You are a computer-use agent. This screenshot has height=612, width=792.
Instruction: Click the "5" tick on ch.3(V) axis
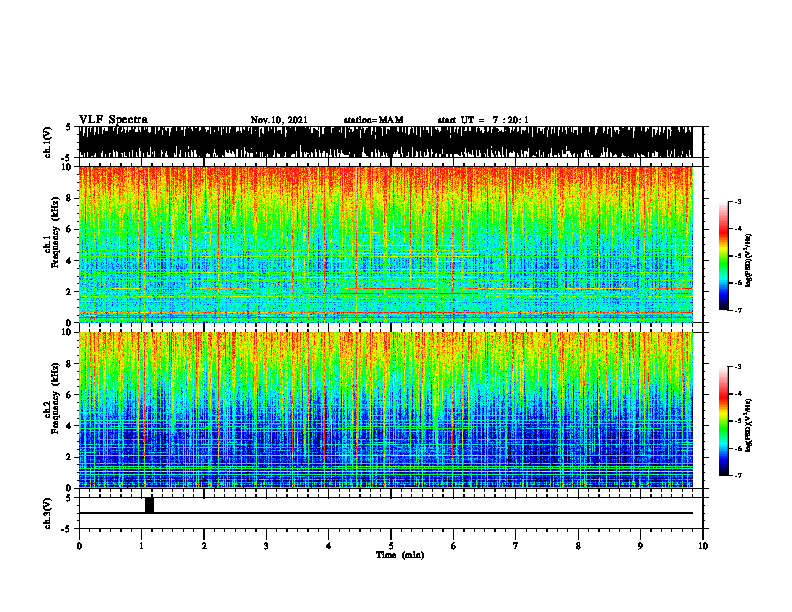pos(70,497)
